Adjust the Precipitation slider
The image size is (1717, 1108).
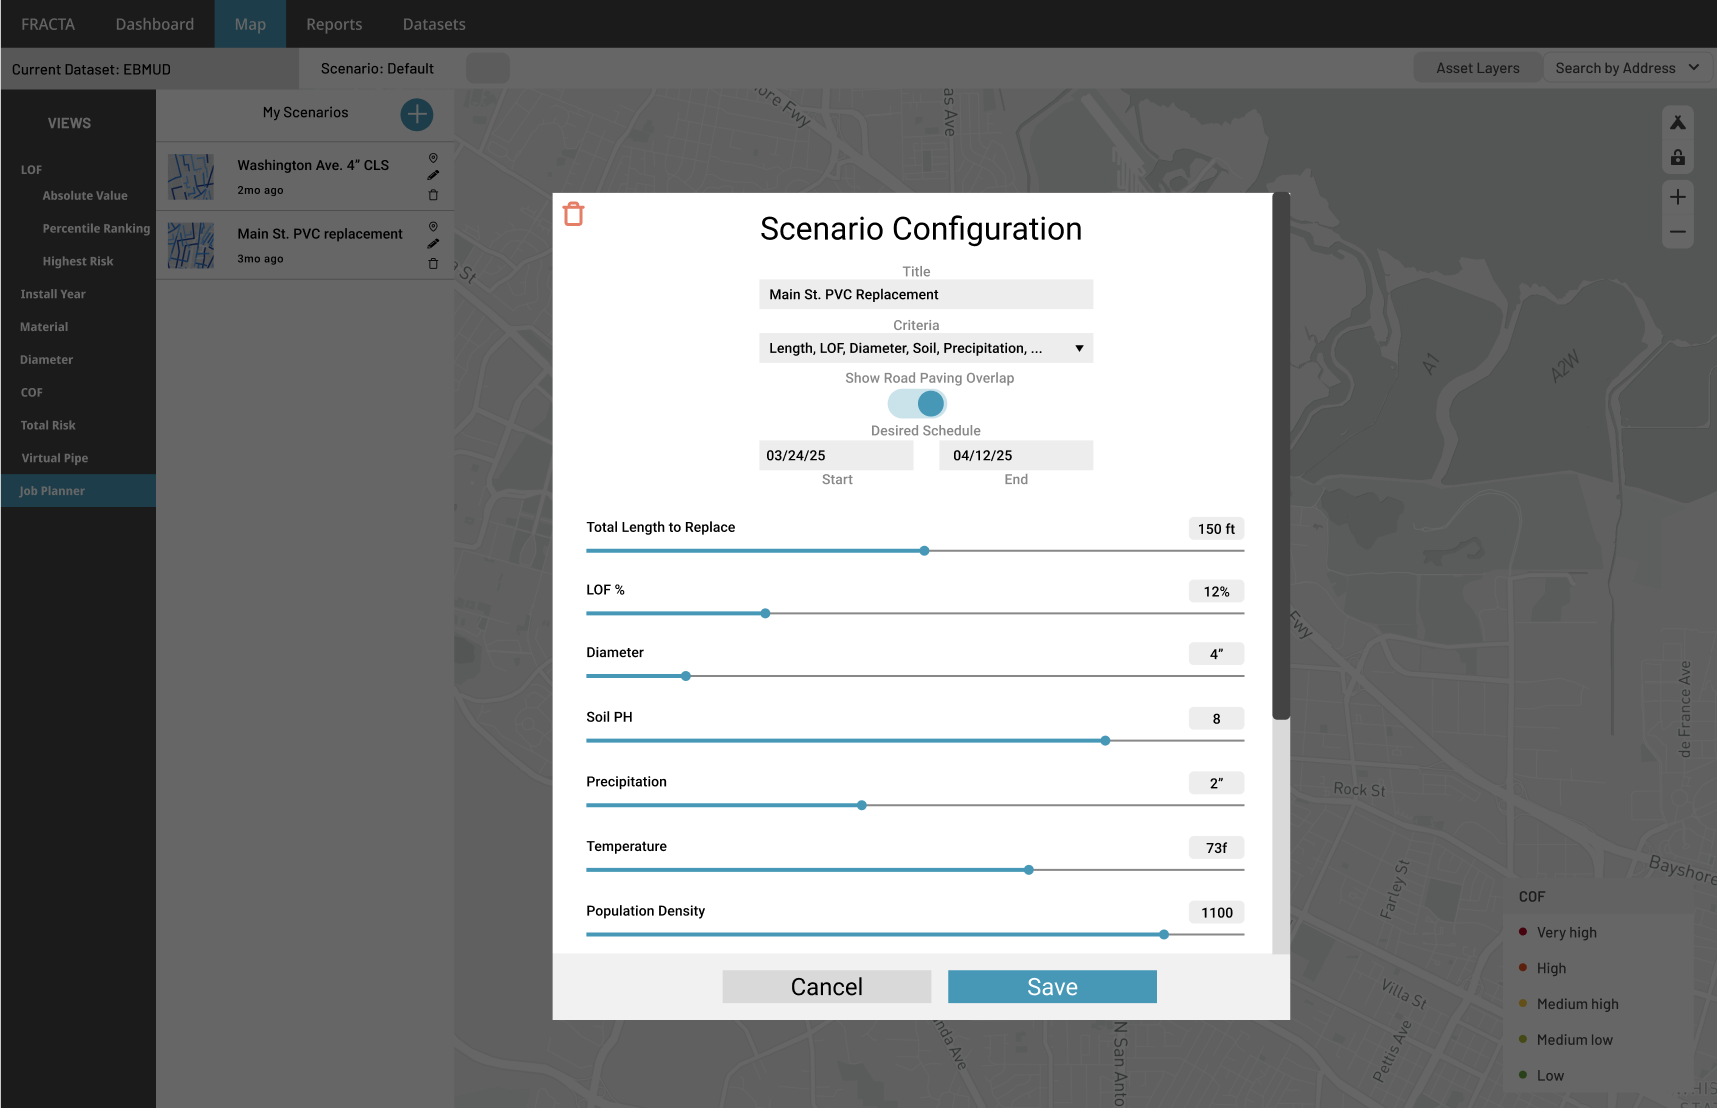(x=862, y=806)
